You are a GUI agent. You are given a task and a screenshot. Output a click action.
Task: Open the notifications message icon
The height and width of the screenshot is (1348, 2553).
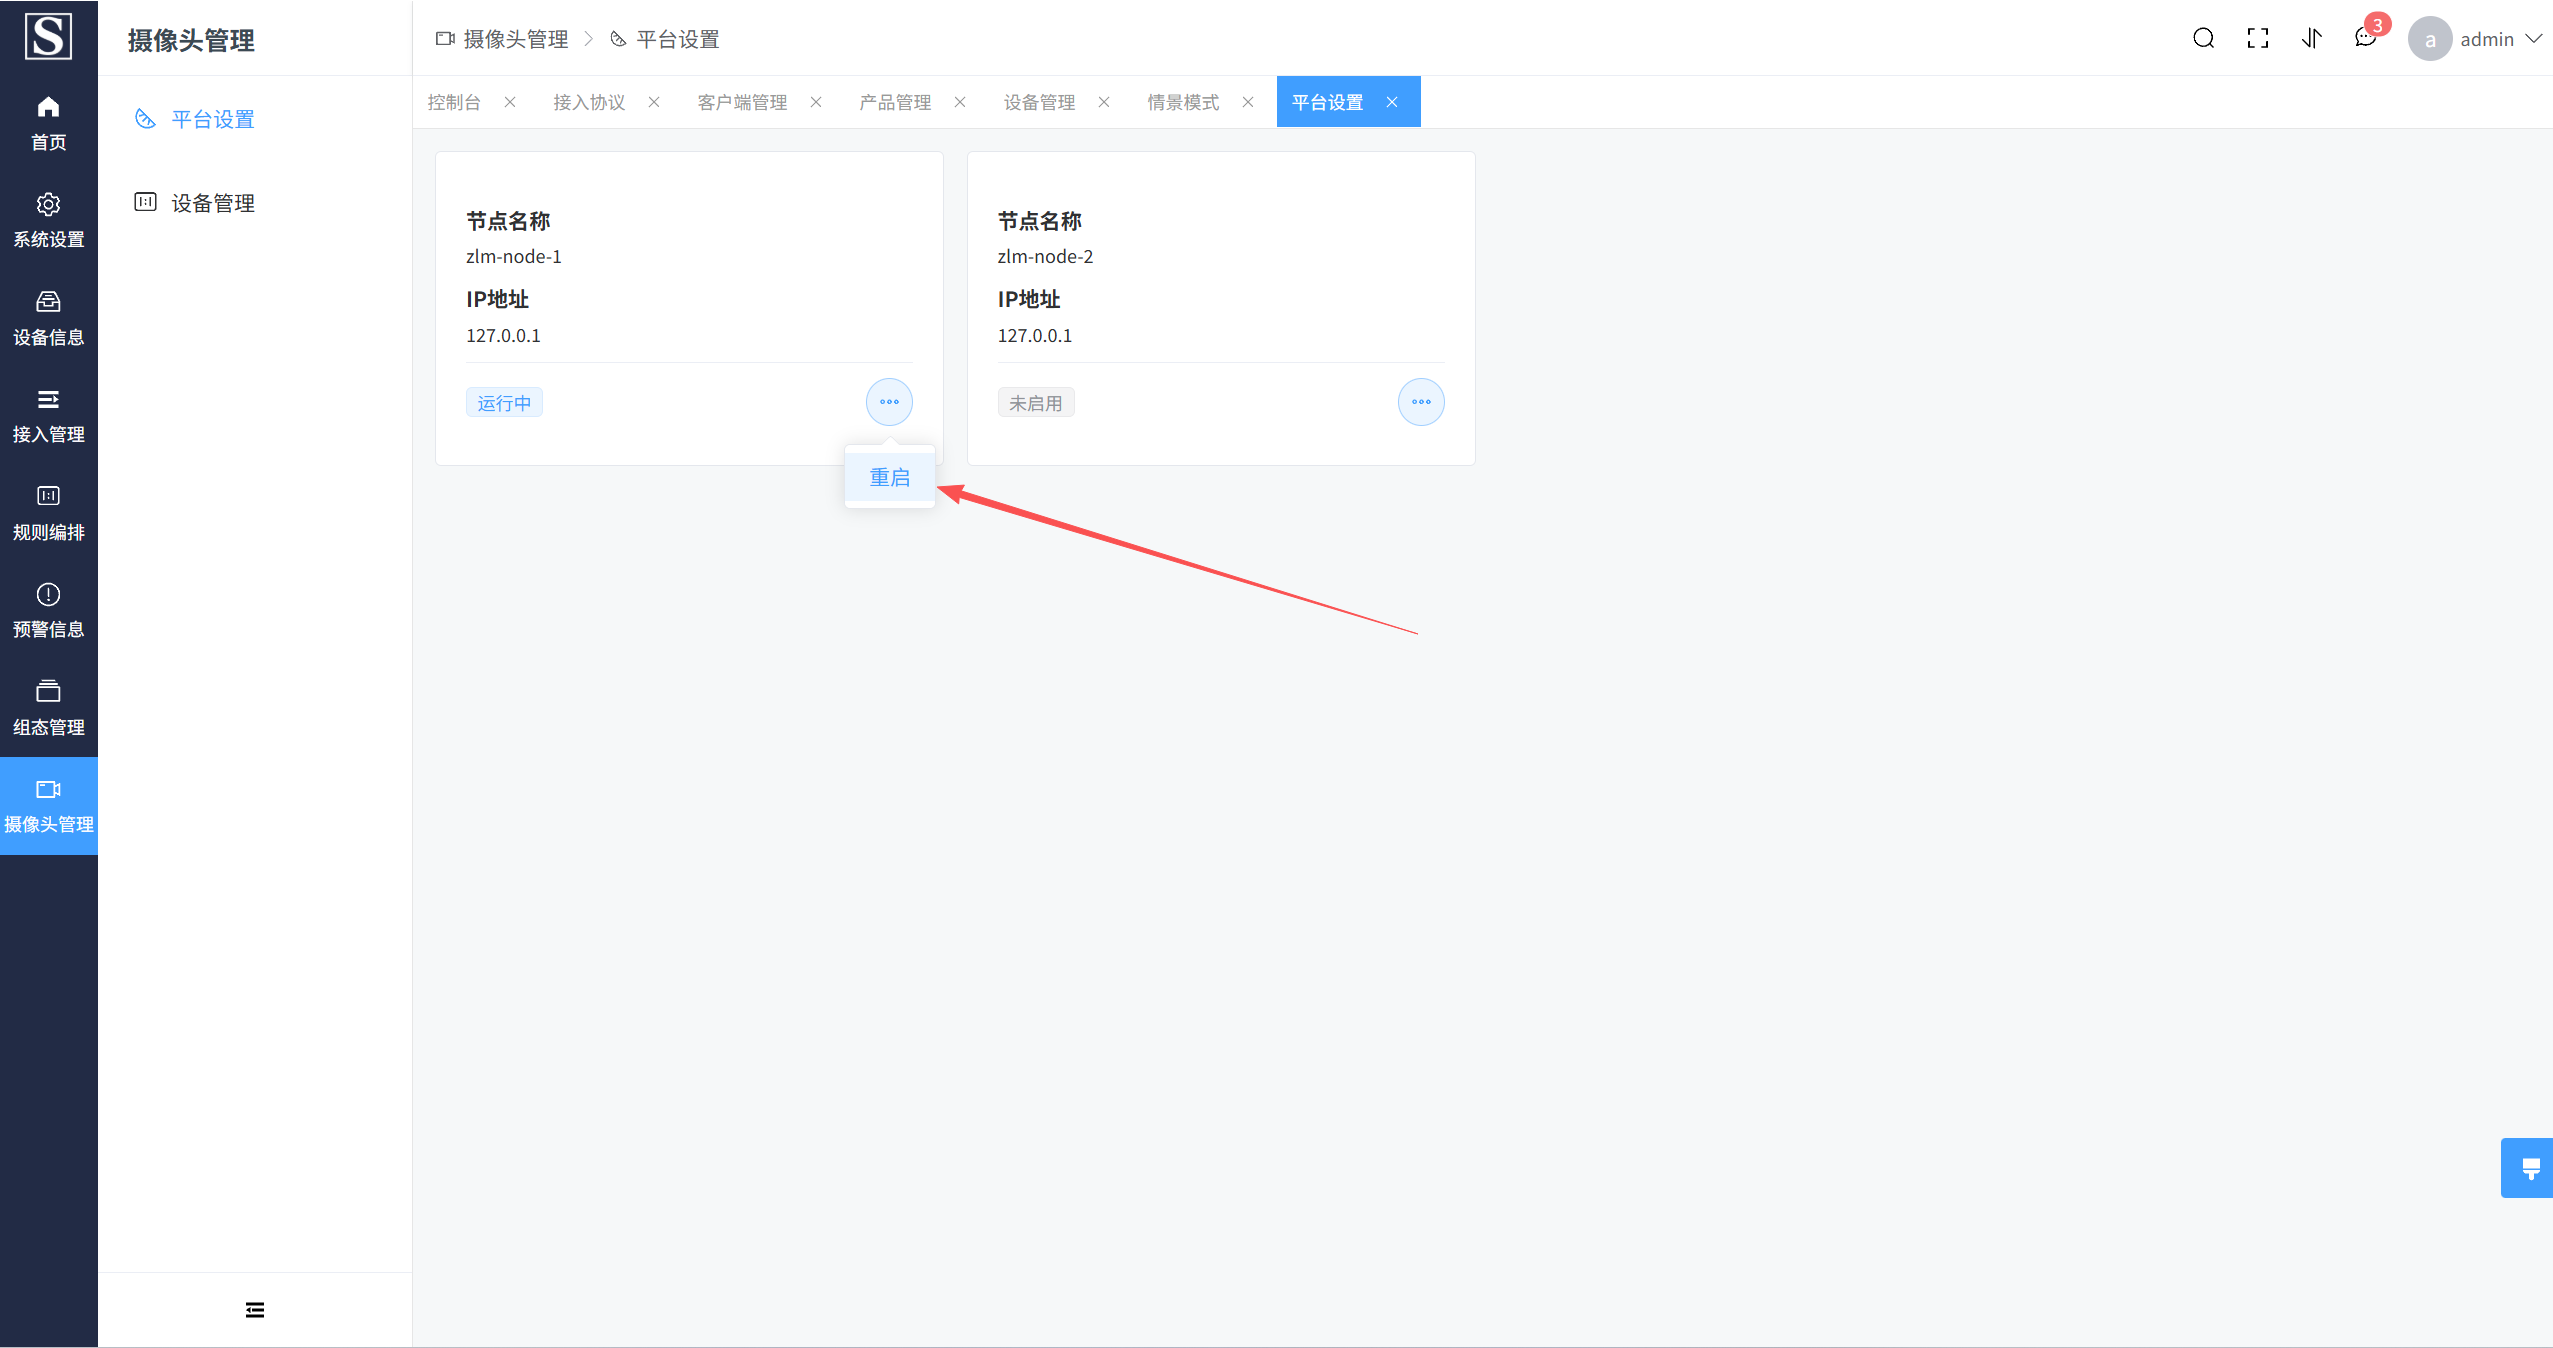2365,39
